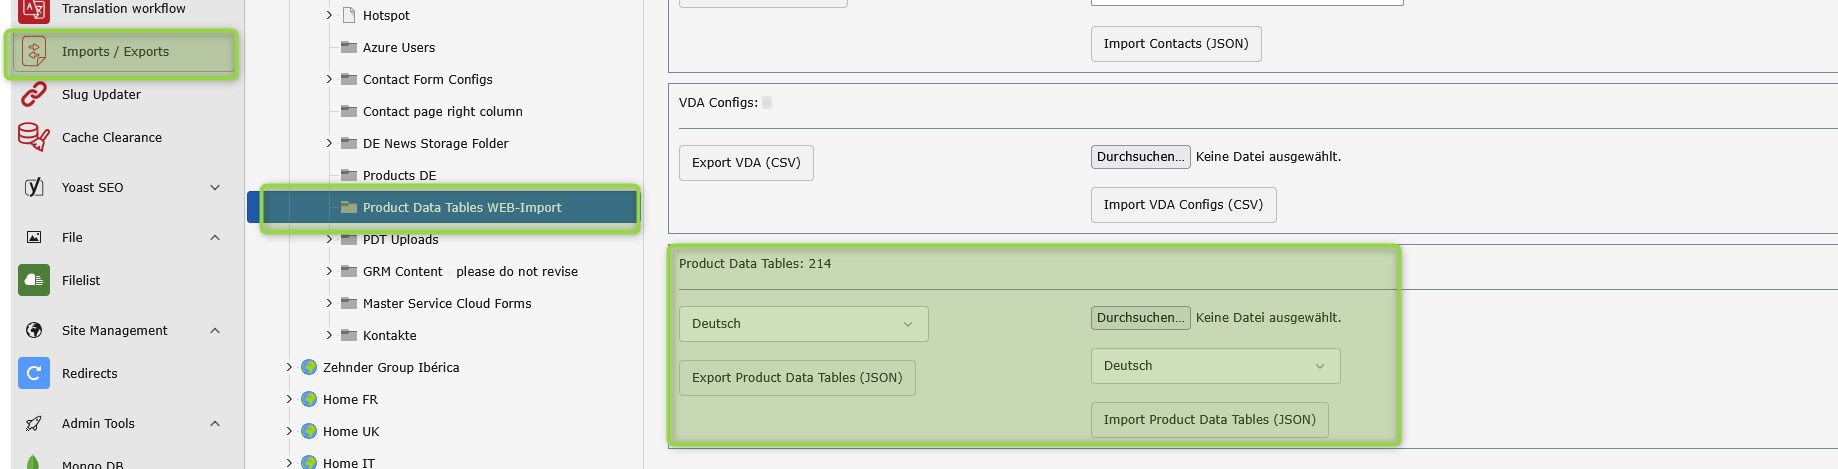Click the Site Management globe icon
The height and width of the screenshot is (469, 1838).
click(x=34, y=331)
